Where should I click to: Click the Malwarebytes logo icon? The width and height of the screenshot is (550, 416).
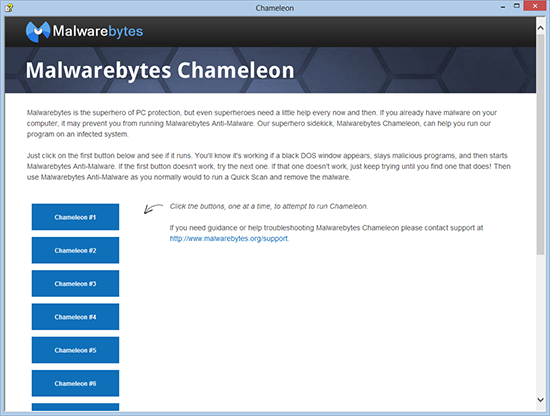click(38, 32)
